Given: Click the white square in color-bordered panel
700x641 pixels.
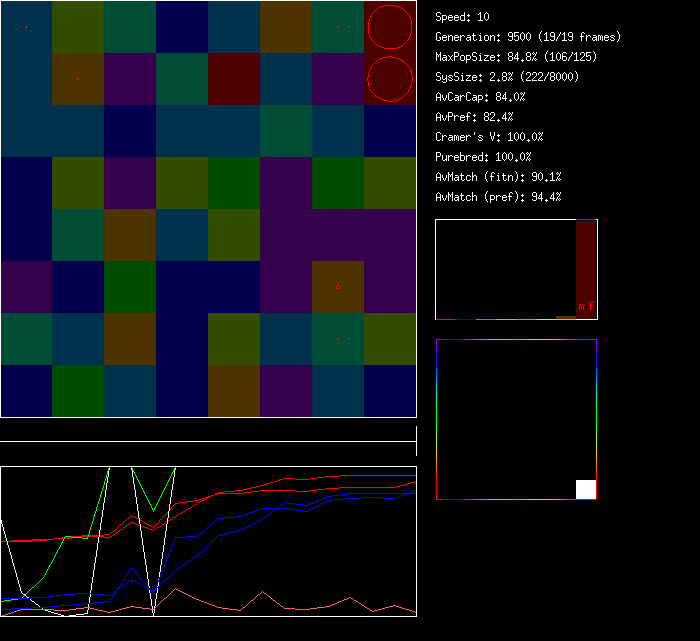Looking at the screenshot, I should point(586,489).
